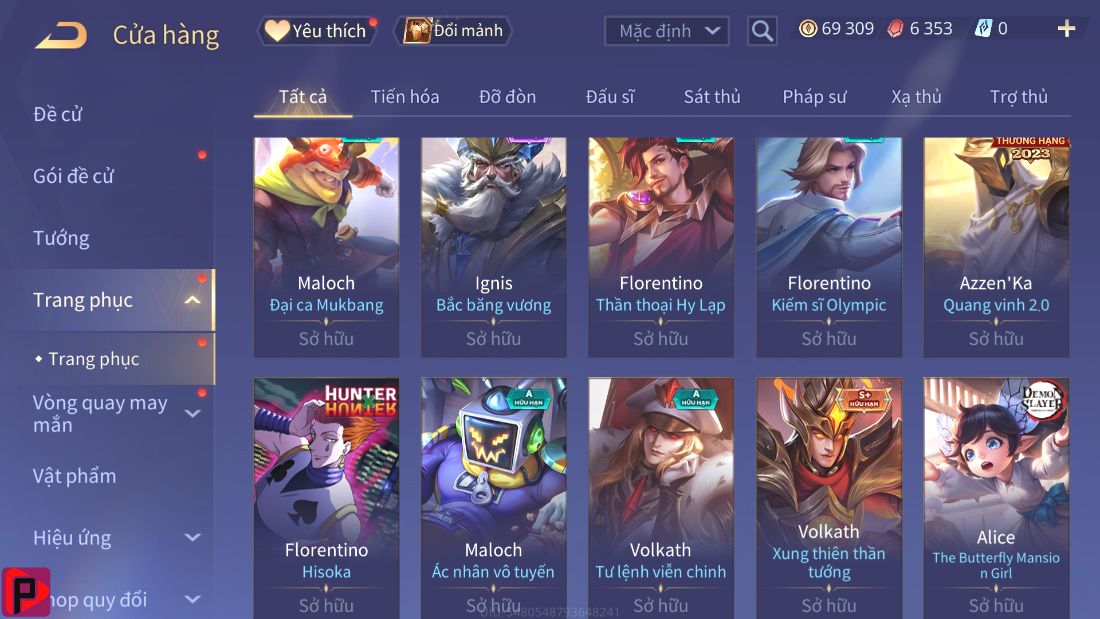Select Florentino Hisoka skin card
This screenshot has width=1100, height=619.
(x=326, y=498)
